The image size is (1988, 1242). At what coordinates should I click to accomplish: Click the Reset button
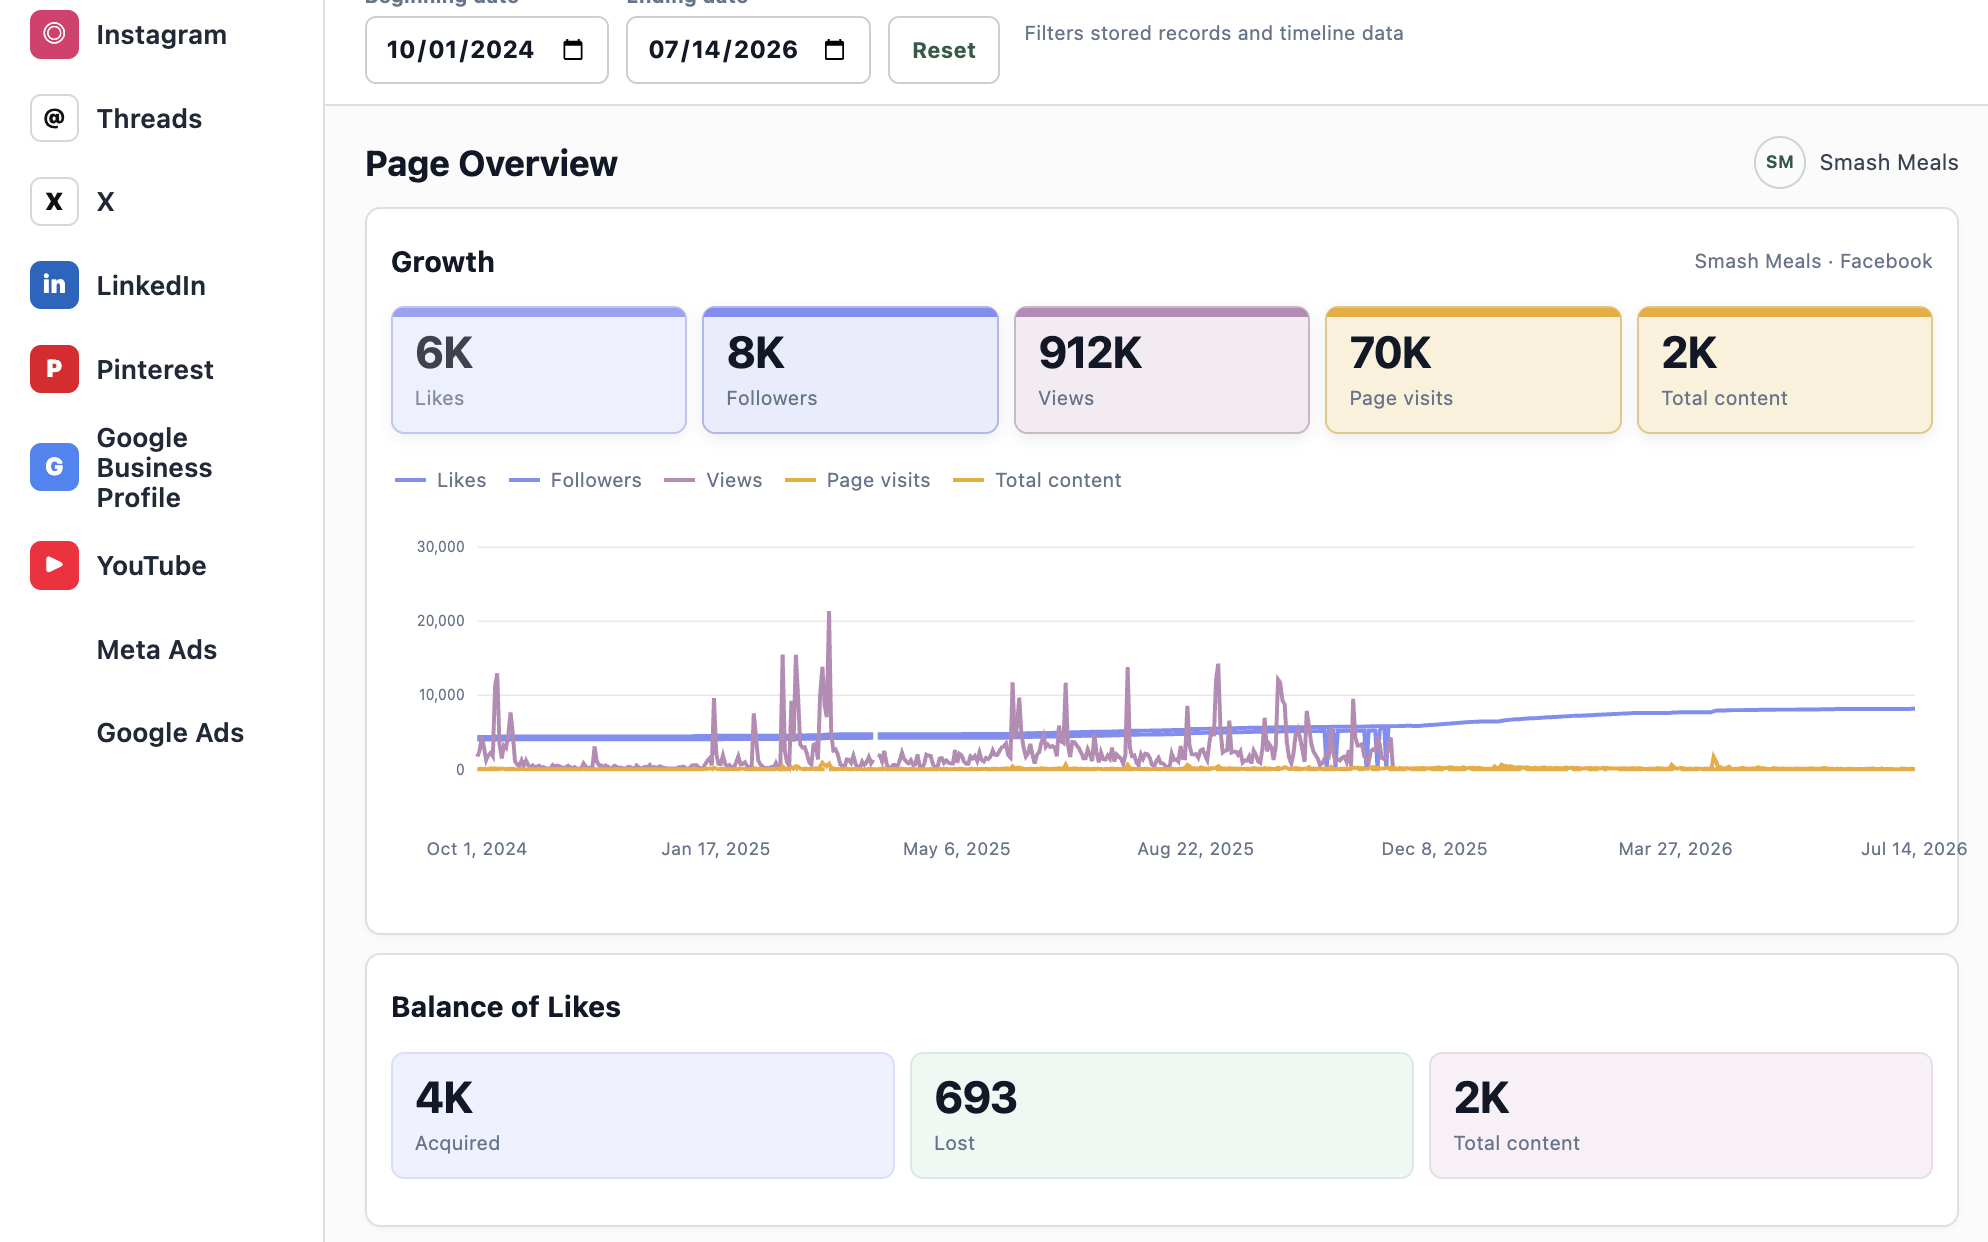pos(943,50)
